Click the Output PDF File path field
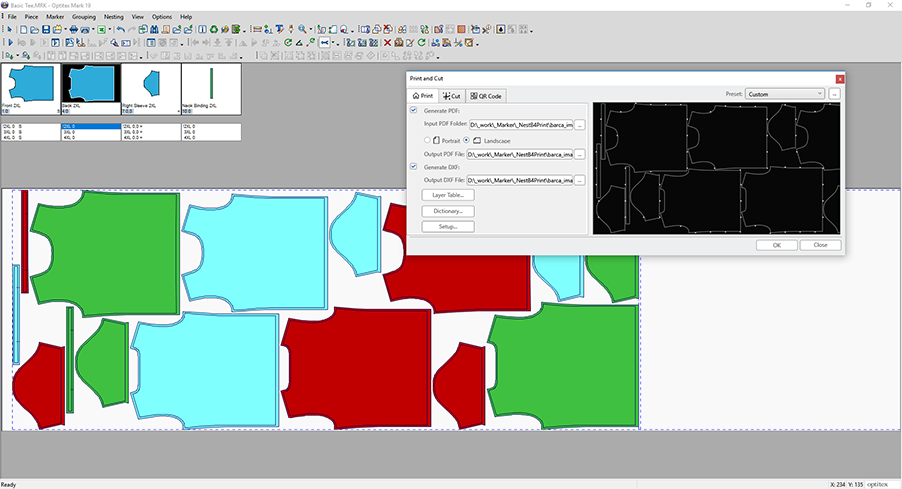902x489 pixels. coord(519,154)
